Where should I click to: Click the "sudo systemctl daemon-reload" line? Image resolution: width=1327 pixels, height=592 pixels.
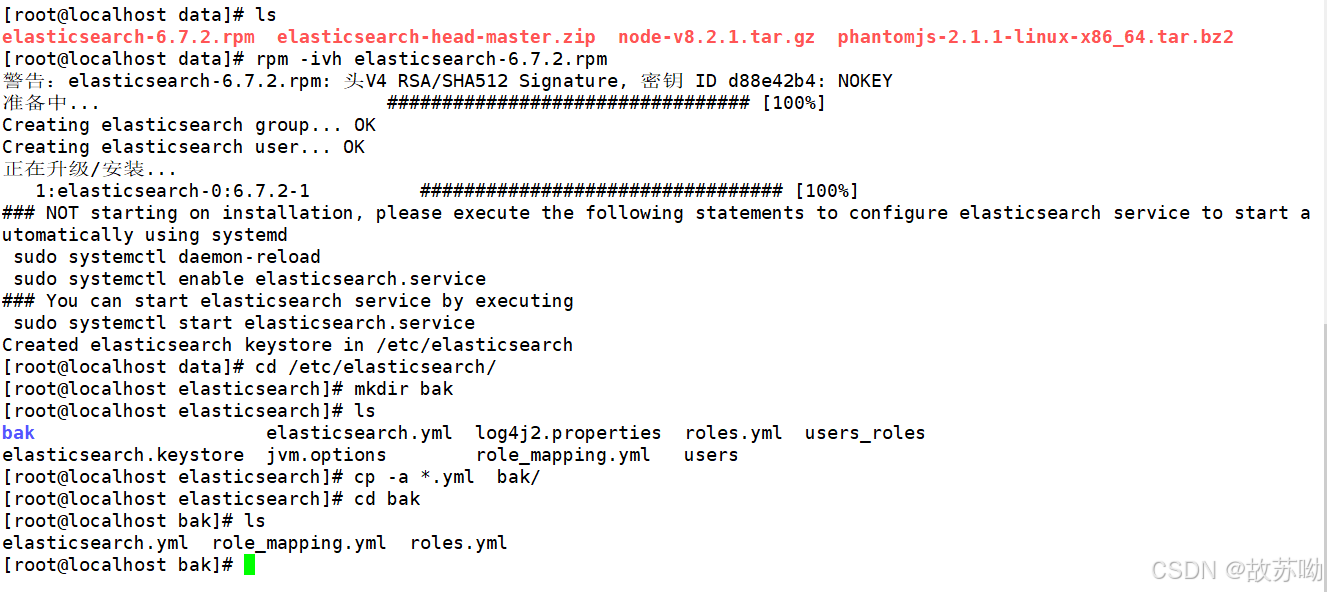click(161, 257)
